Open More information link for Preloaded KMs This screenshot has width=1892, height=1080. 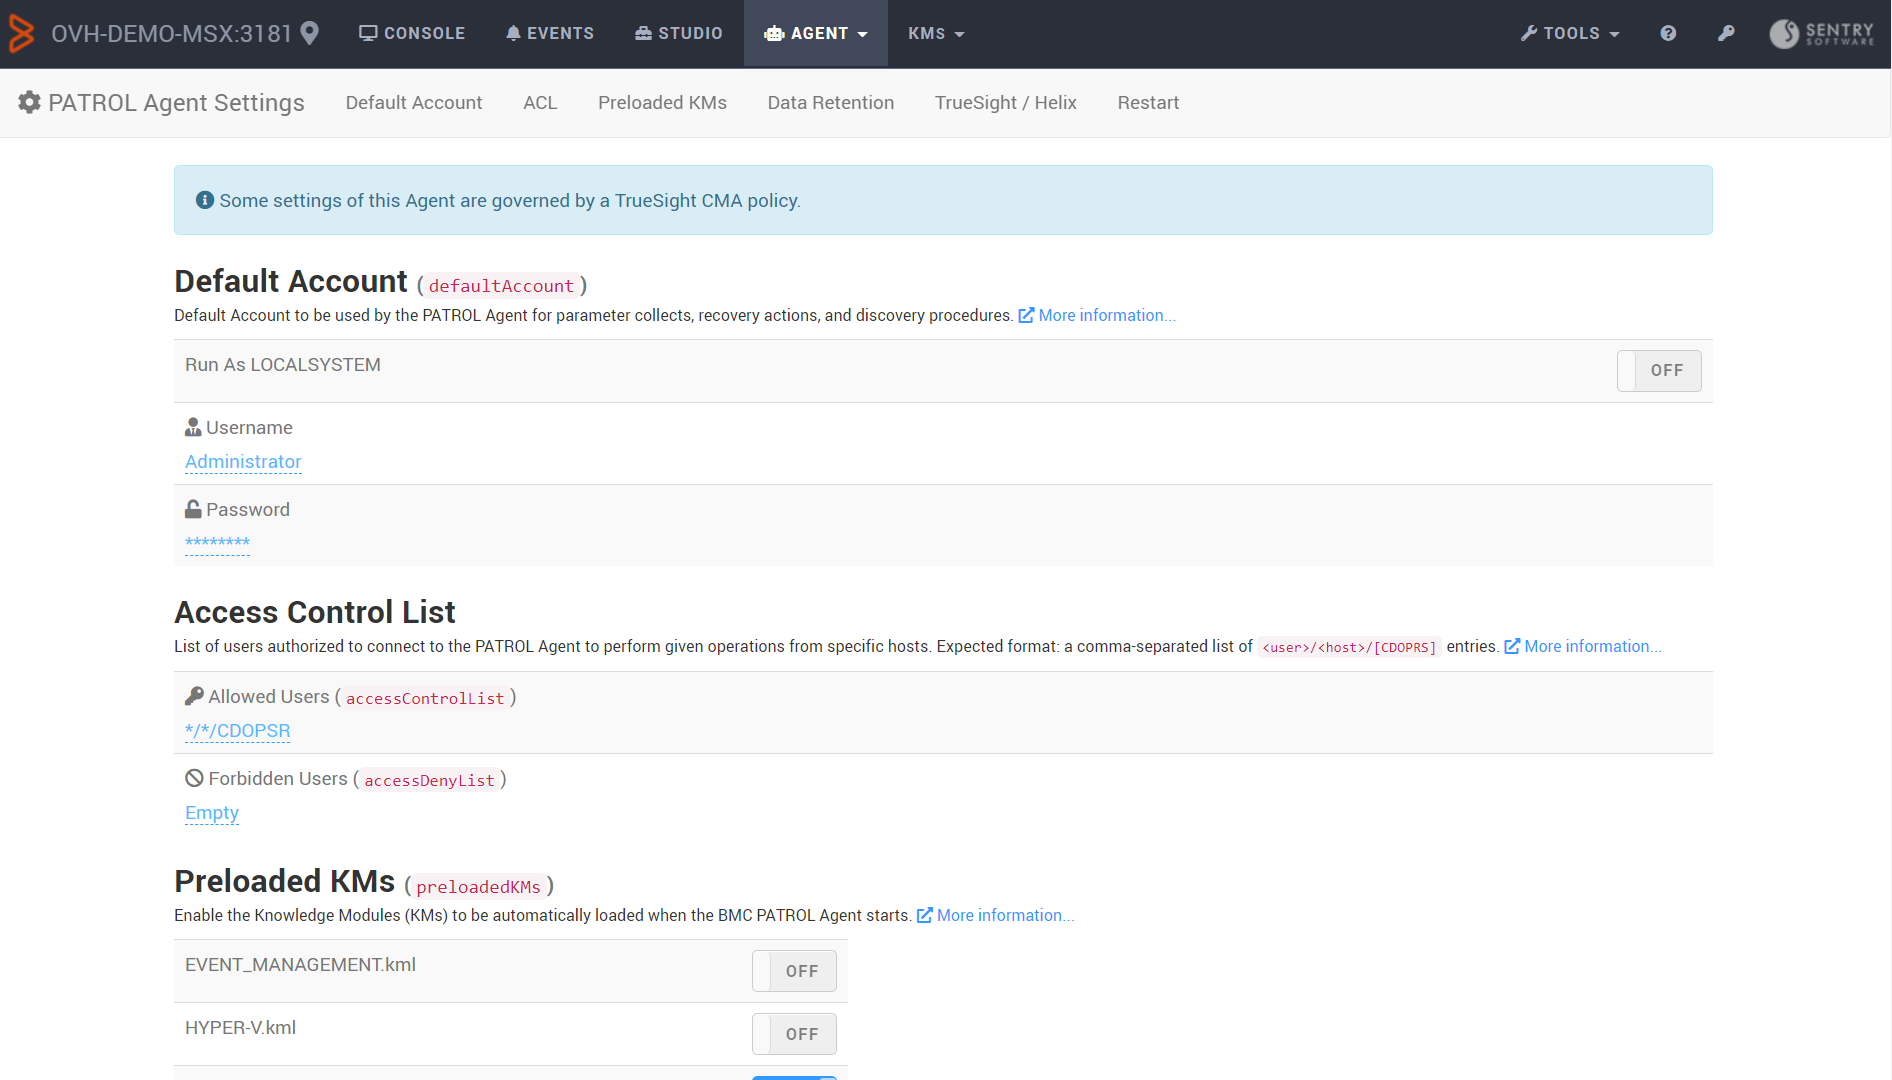996,915
